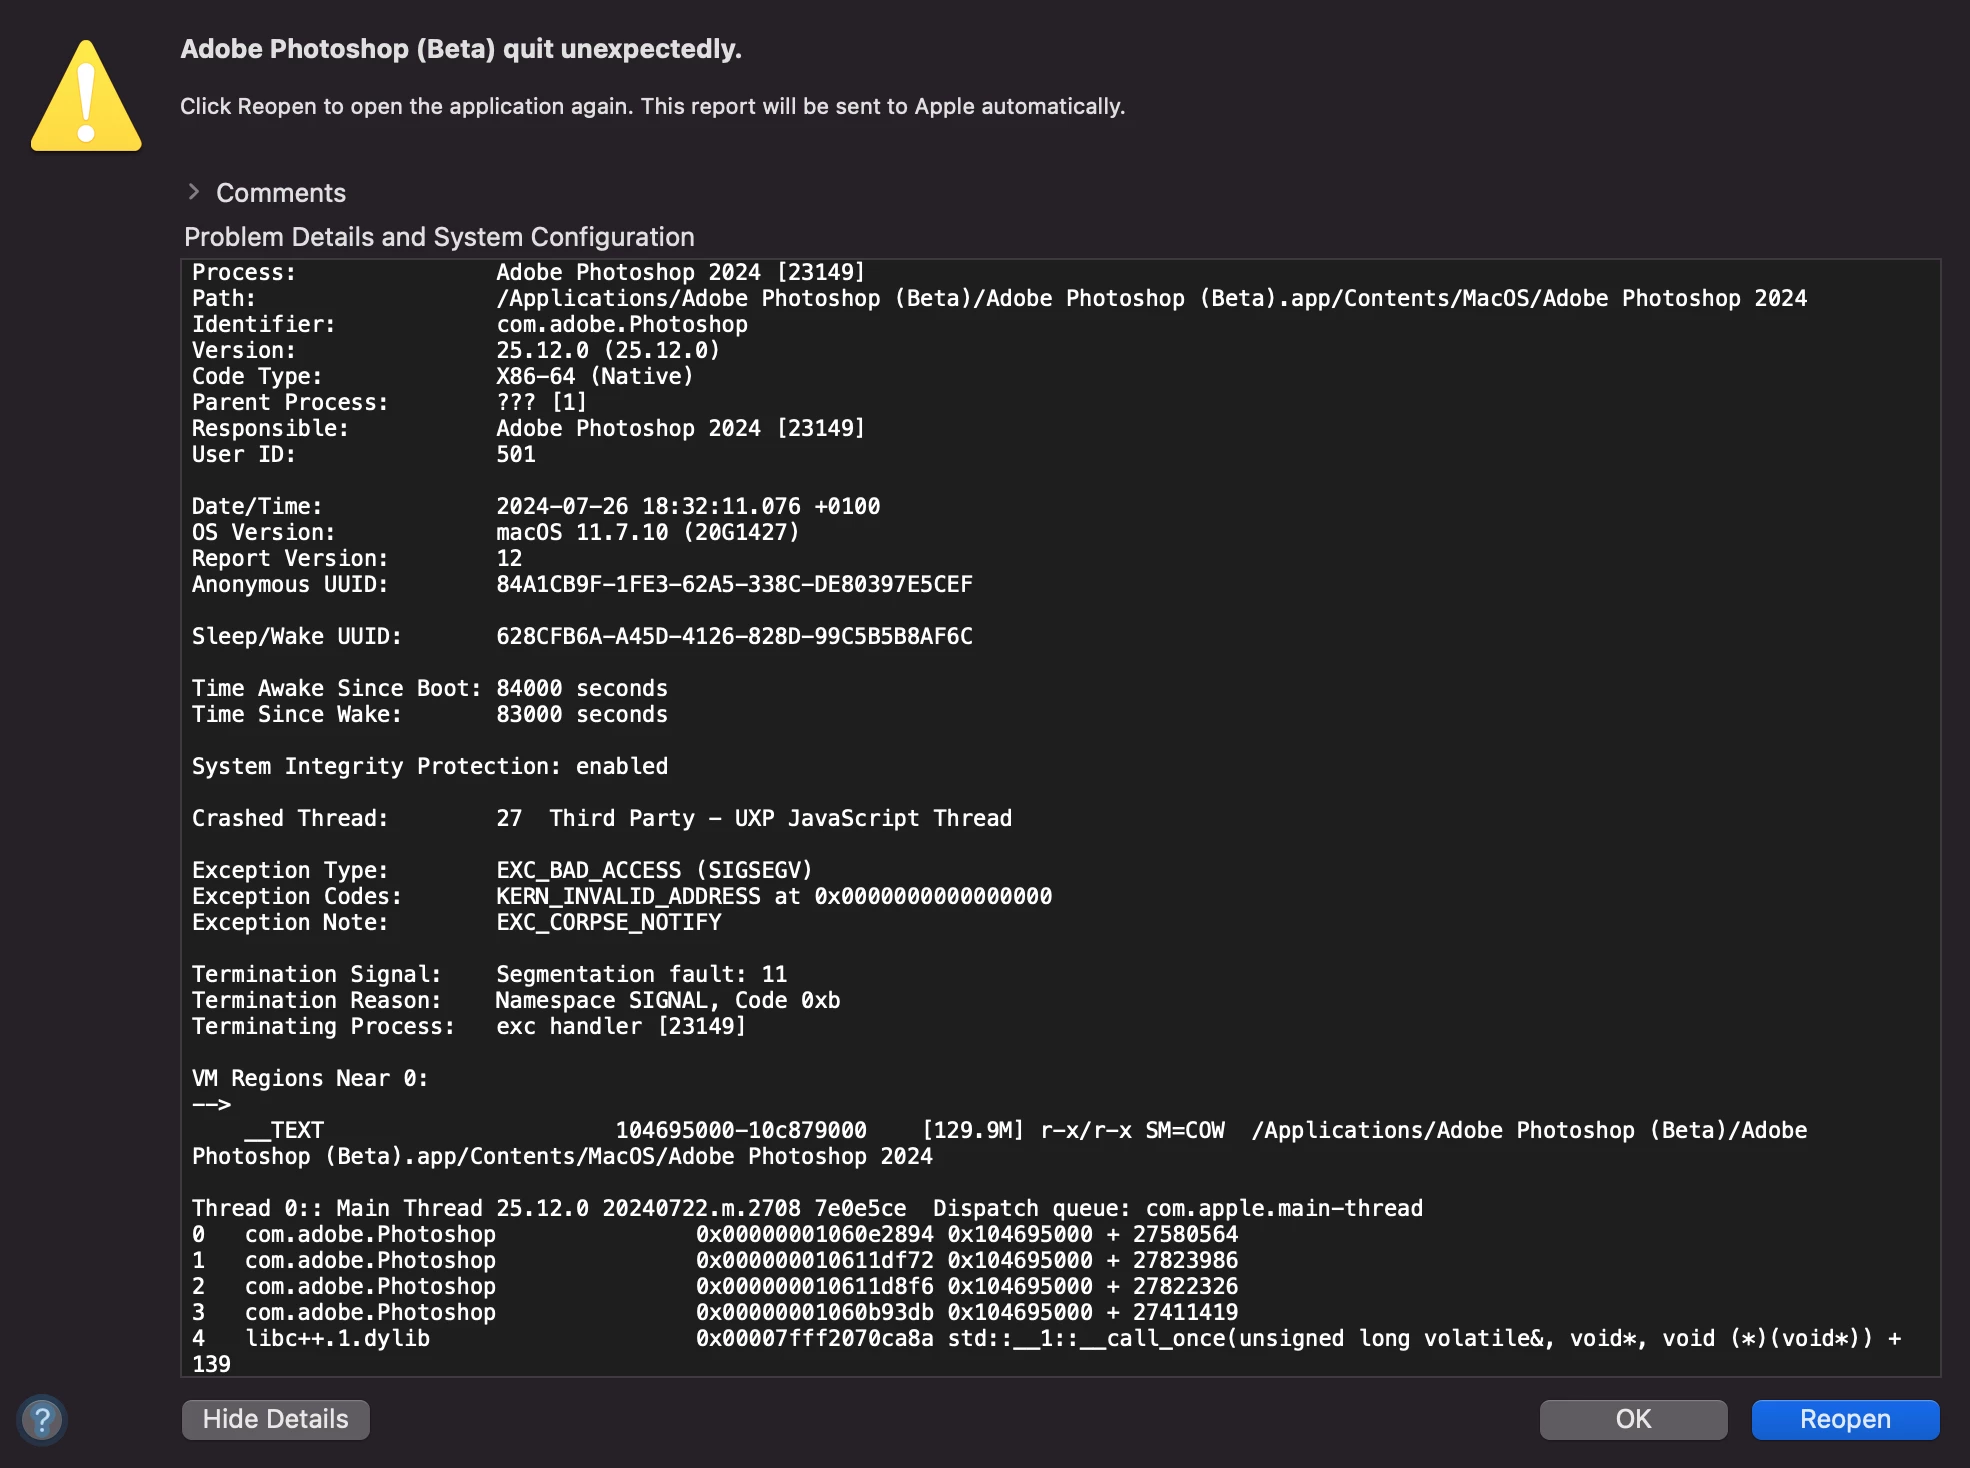
Task: Click the OK button
Action: [x=1632, y=1419]
